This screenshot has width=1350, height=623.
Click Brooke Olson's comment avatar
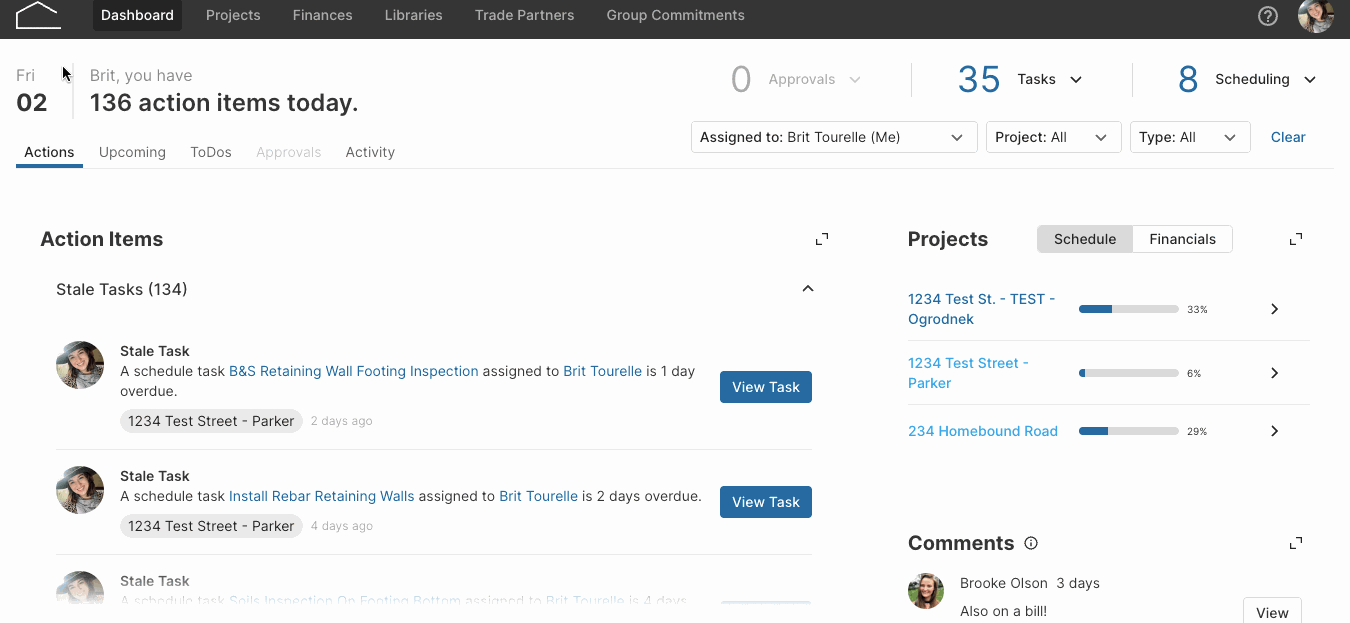(925, 591)
